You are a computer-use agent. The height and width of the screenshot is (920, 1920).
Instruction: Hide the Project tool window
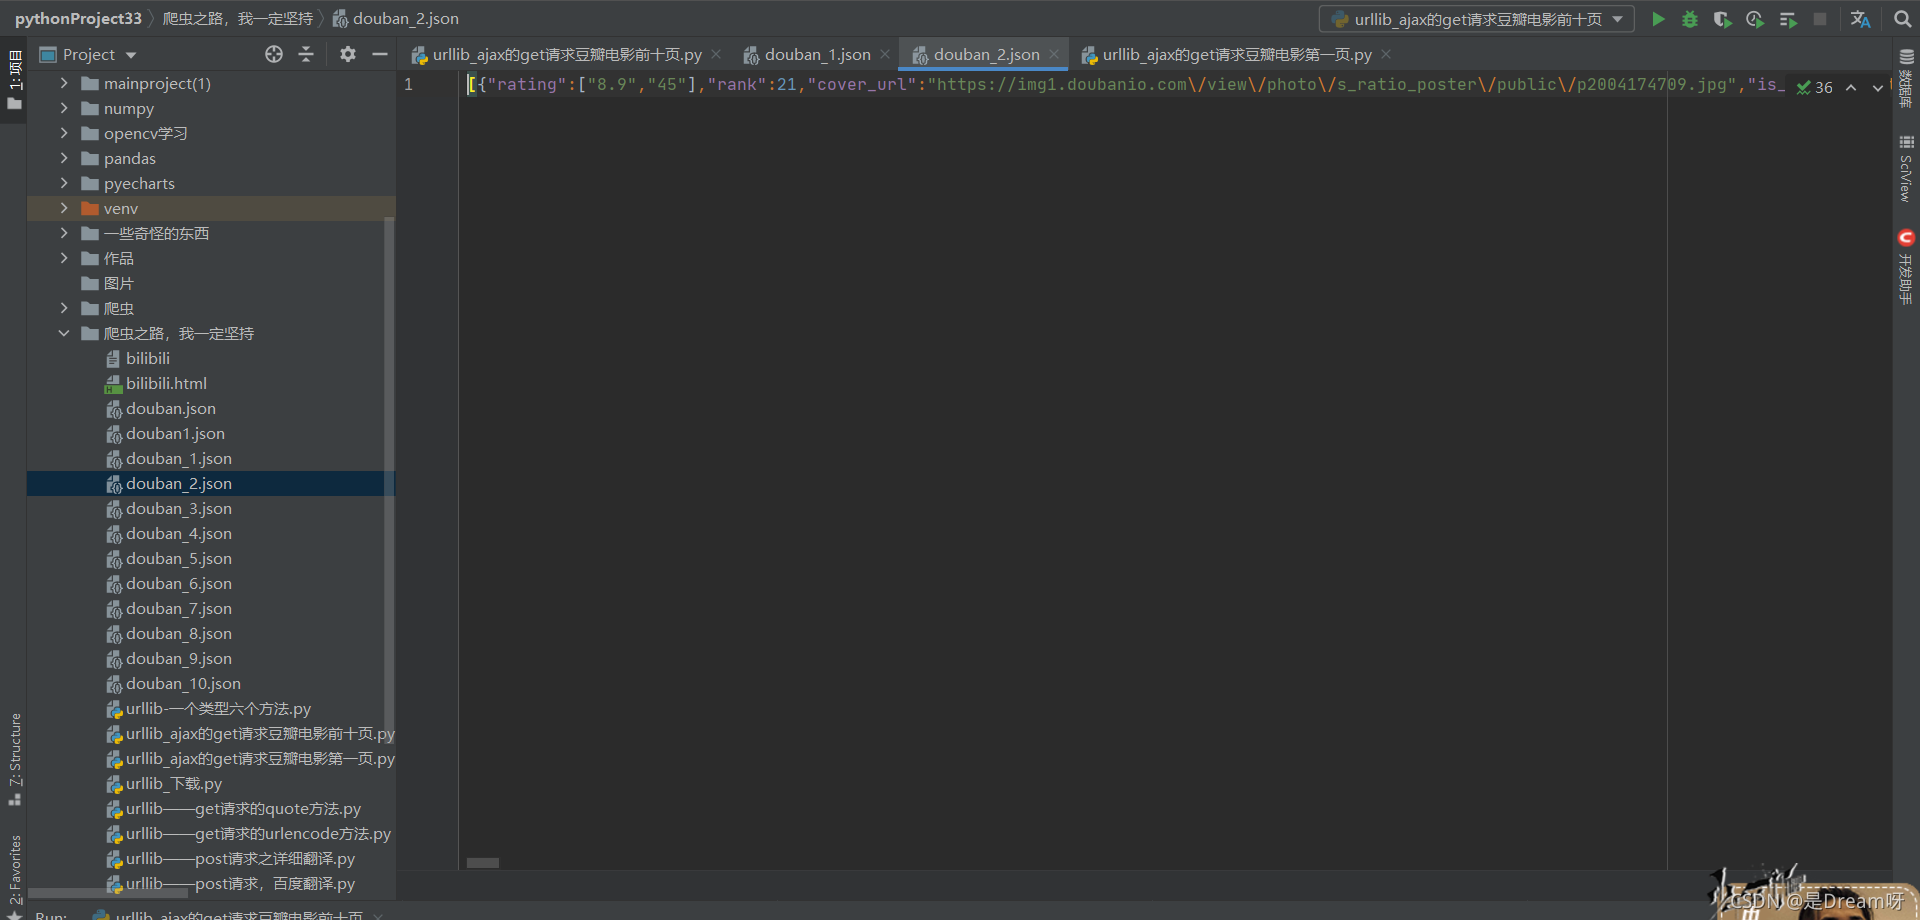click(x=380, y=54)
